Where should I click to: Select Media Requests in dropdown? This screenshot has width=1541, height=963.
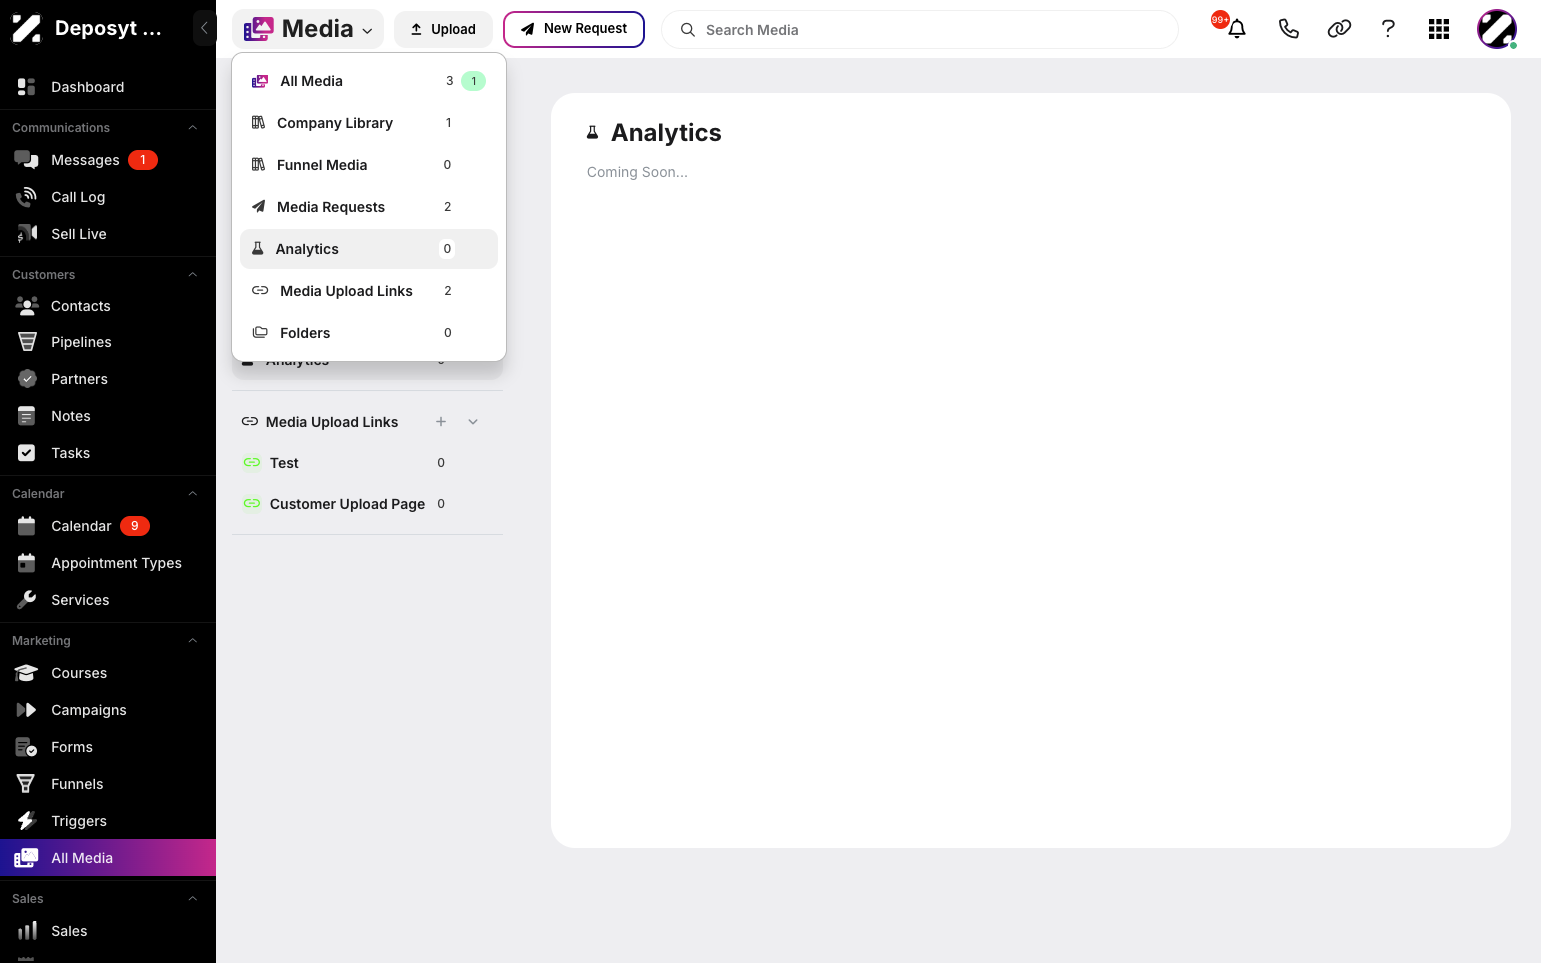(x=369, y=207)
